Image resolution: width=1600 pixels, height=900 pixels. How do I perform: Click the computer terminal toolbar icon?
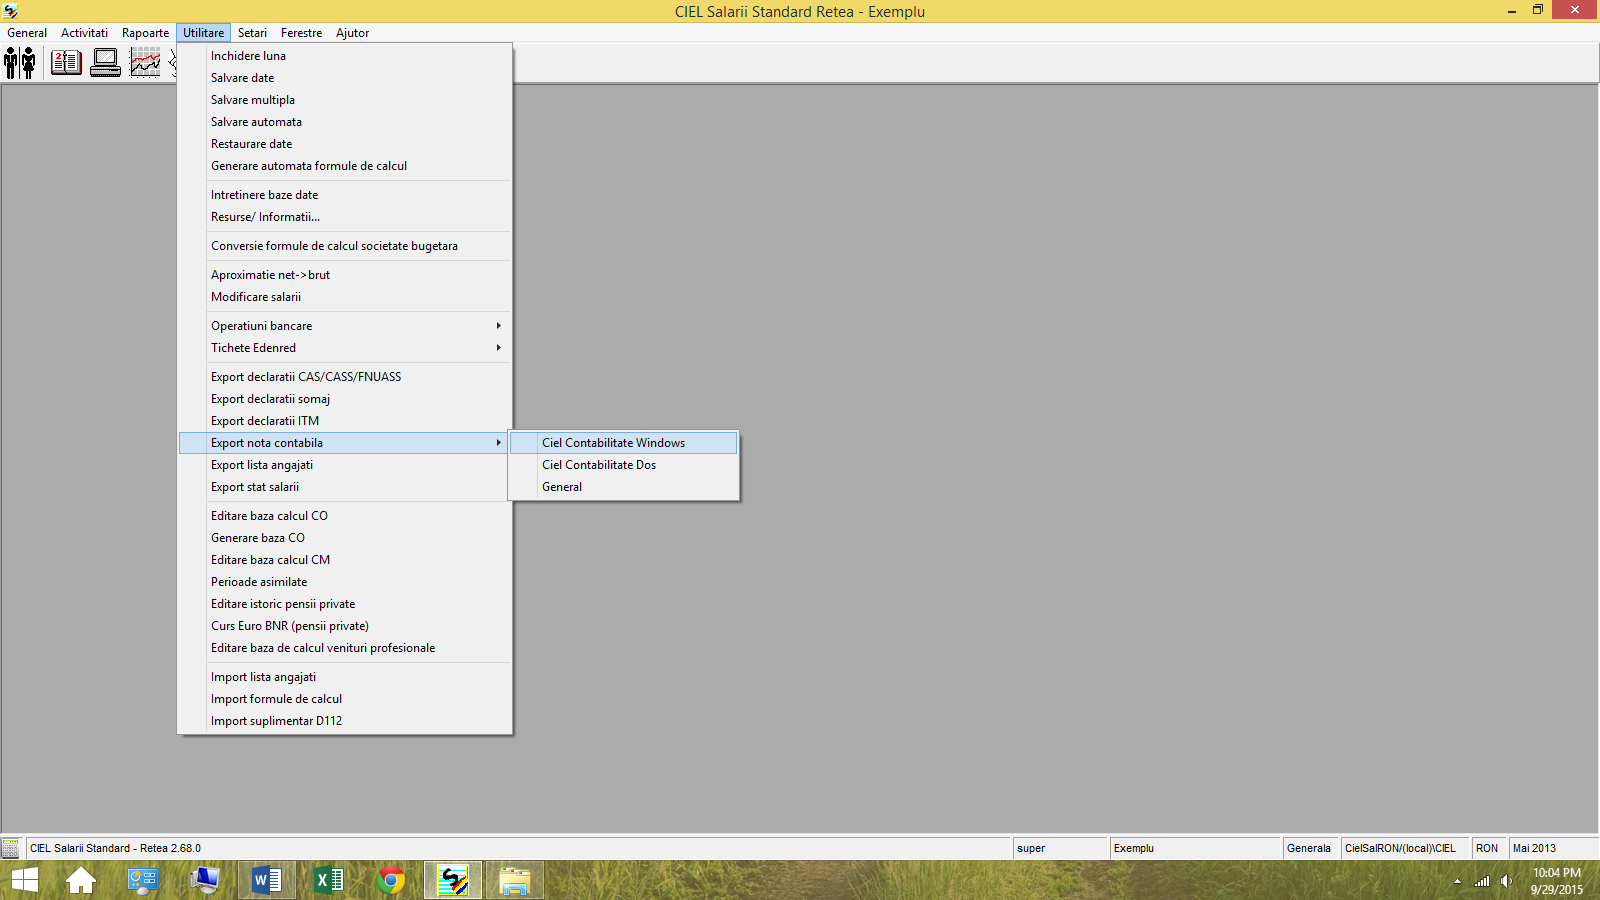tap(105, 63)
